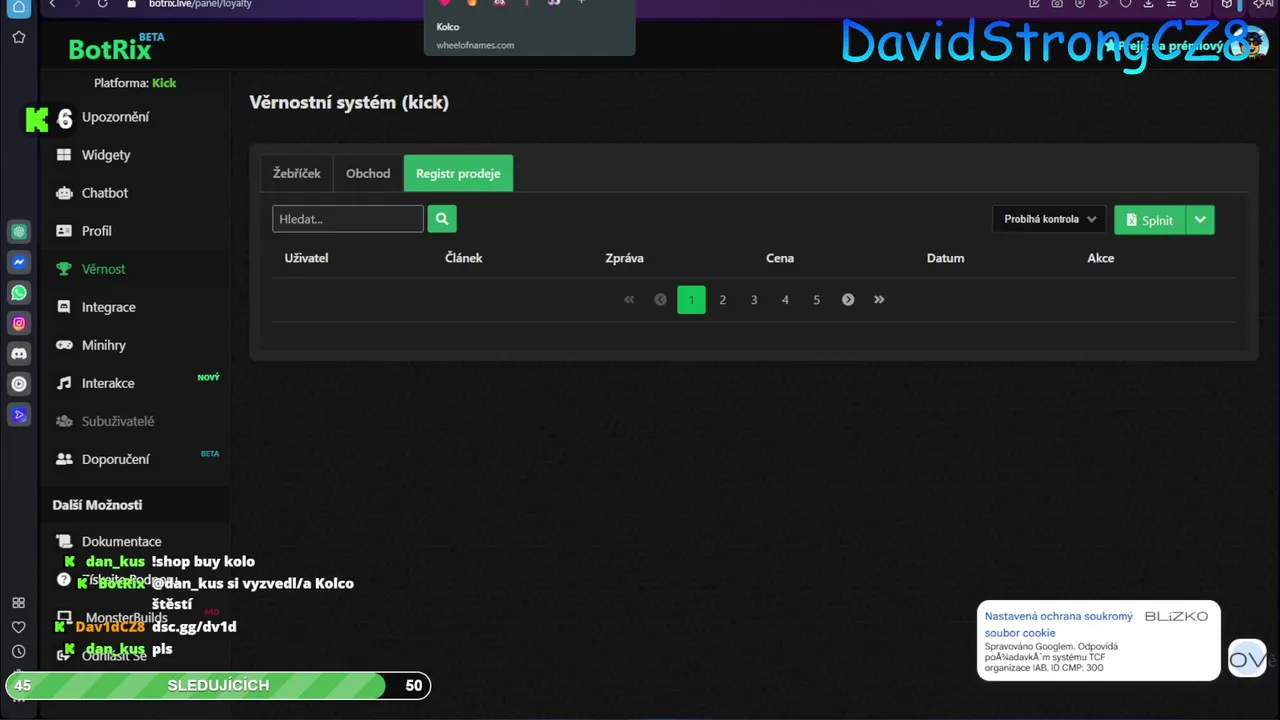
Task: Open Discord in the browser sidebar
Action: [x=19, y=353]
